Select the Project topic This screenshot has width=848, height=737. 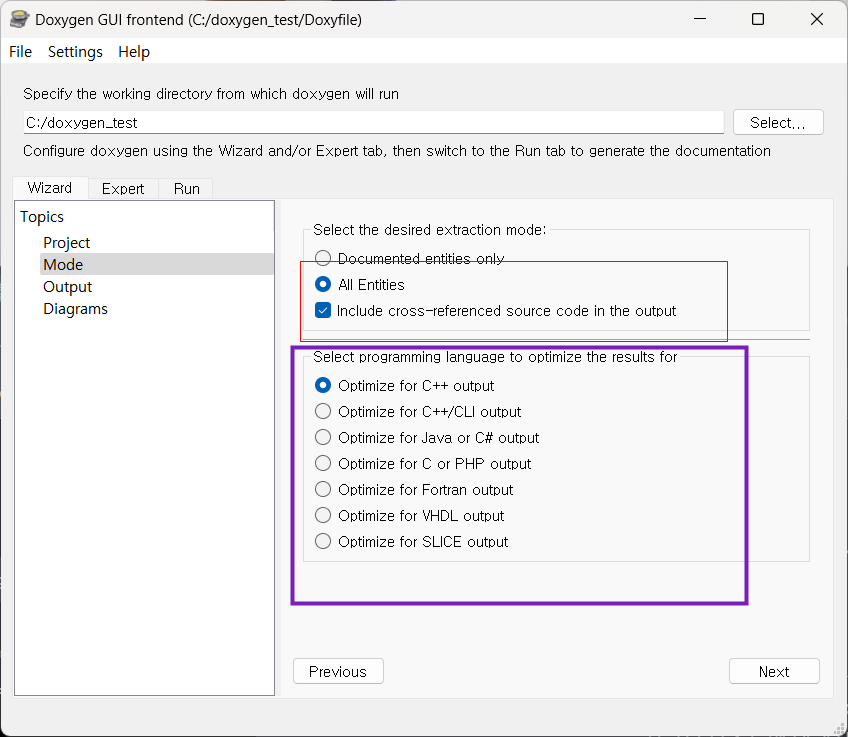(67, 243)
